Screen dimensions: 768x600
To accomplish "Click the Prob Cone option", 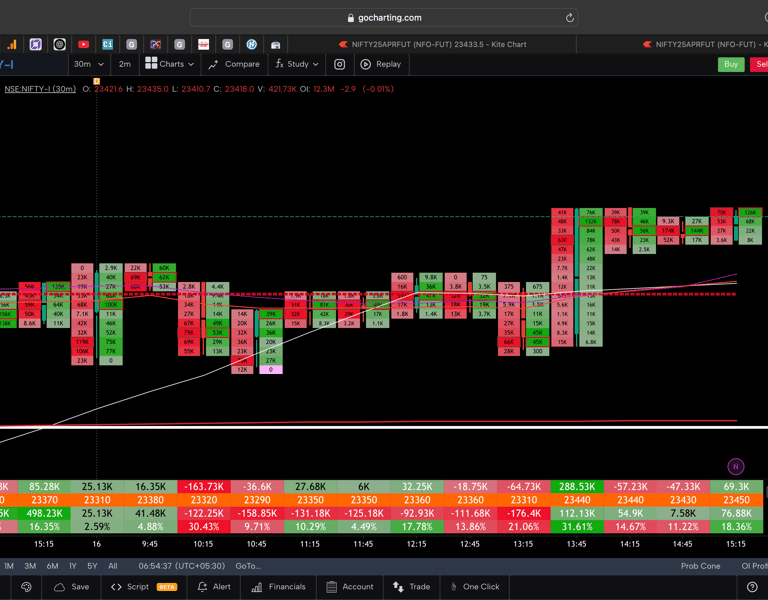I will pos(700,566).
